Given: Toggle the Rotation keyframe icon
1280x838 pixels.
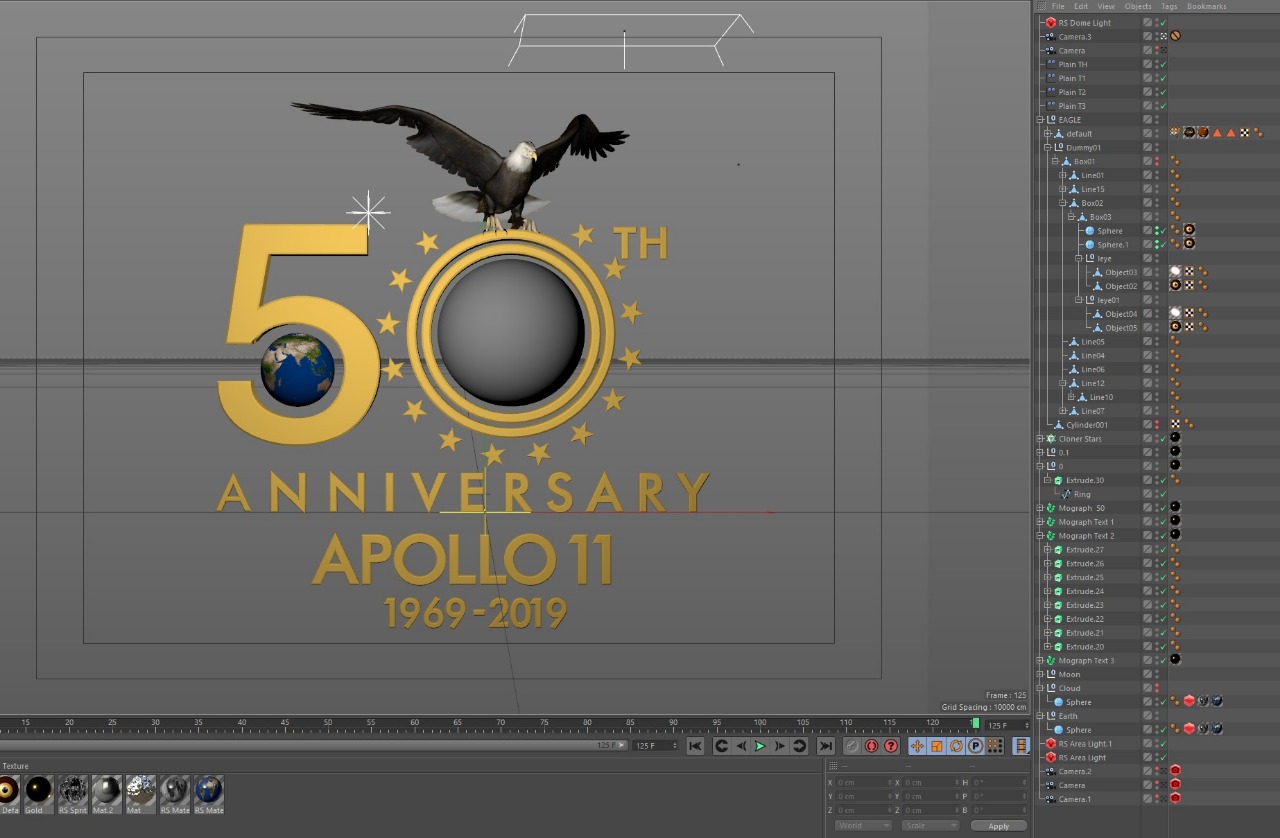Looking at the screenshot, I should point(956,746).
